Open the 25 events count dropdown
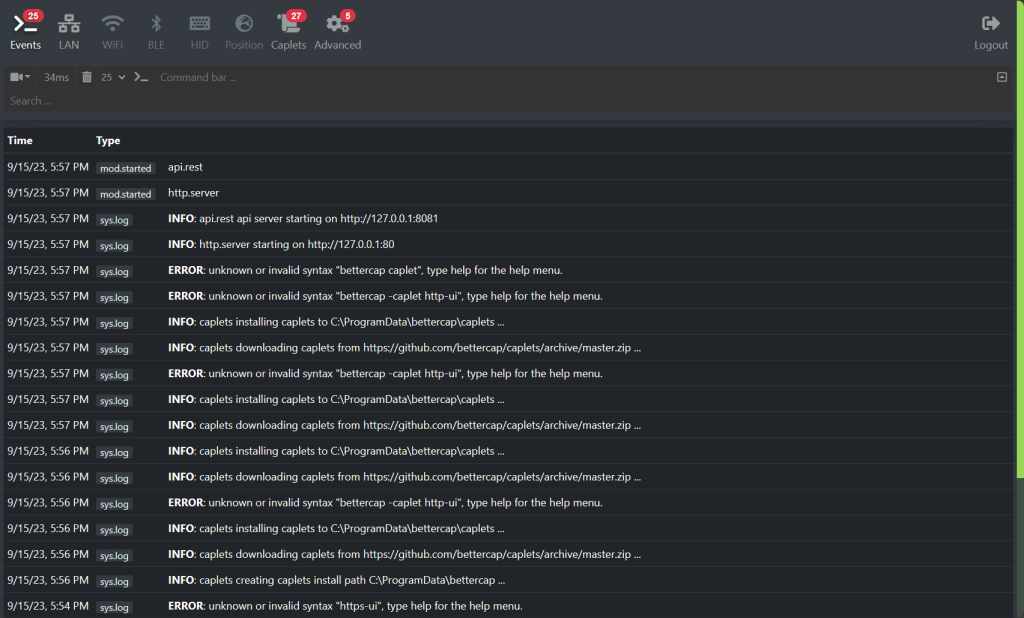This screenshot has width=1024, height=618. pos(113,77)
